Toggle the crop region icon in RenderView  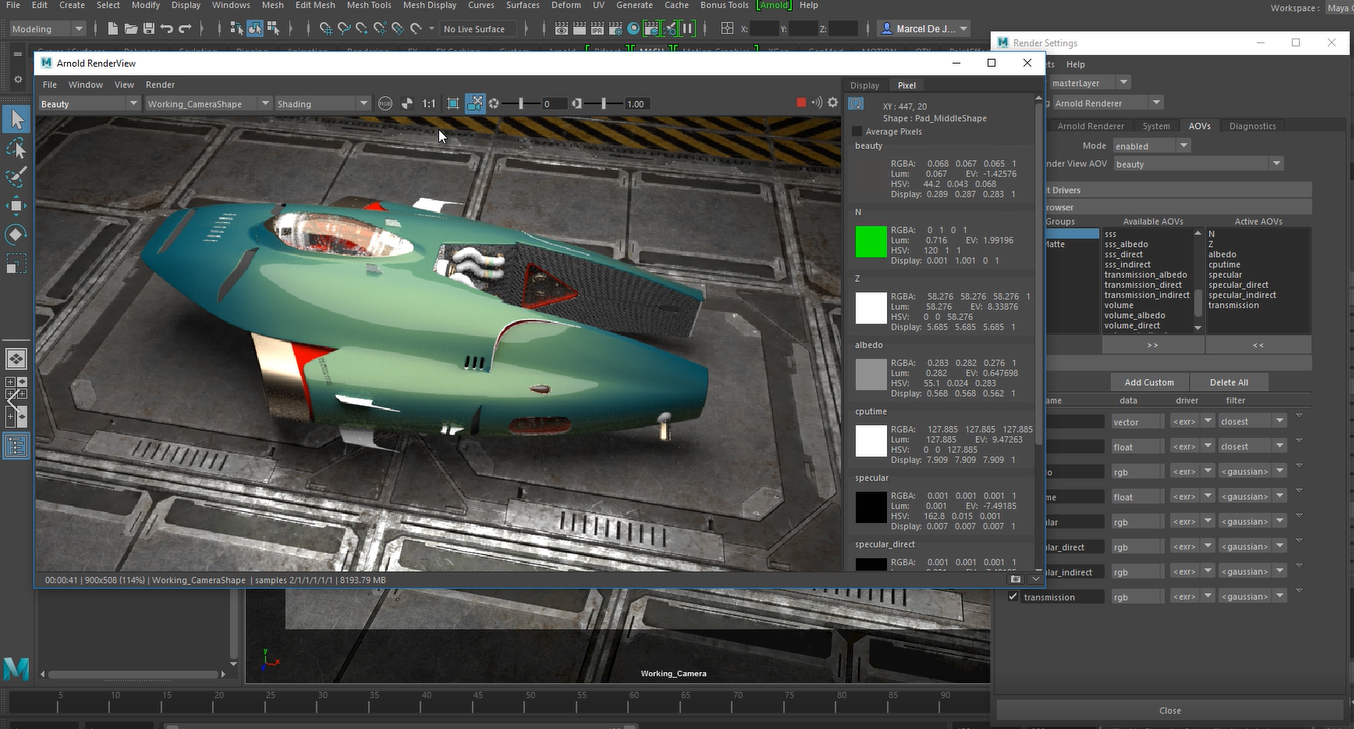click(453, 104)
